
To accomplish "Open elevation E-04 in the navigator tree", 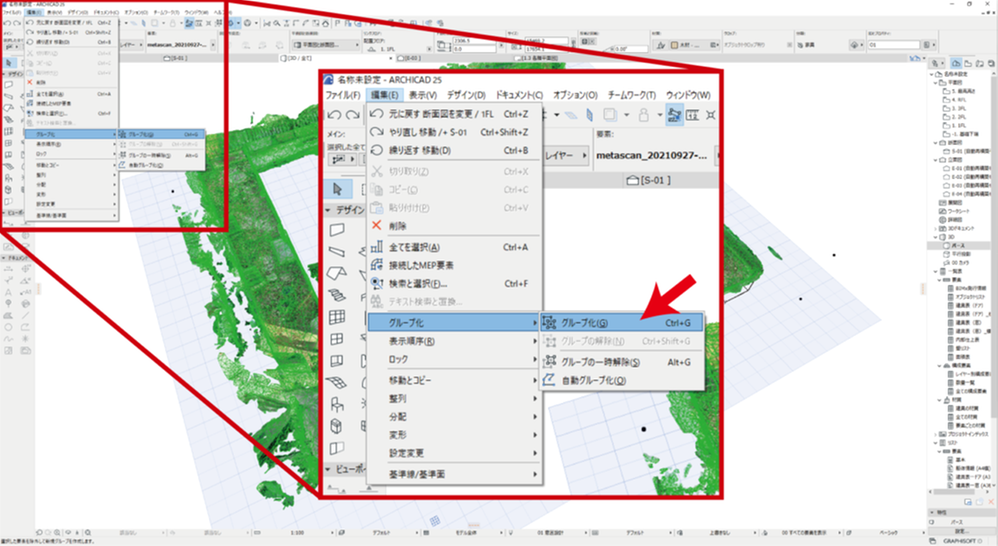I will point(966,193).
